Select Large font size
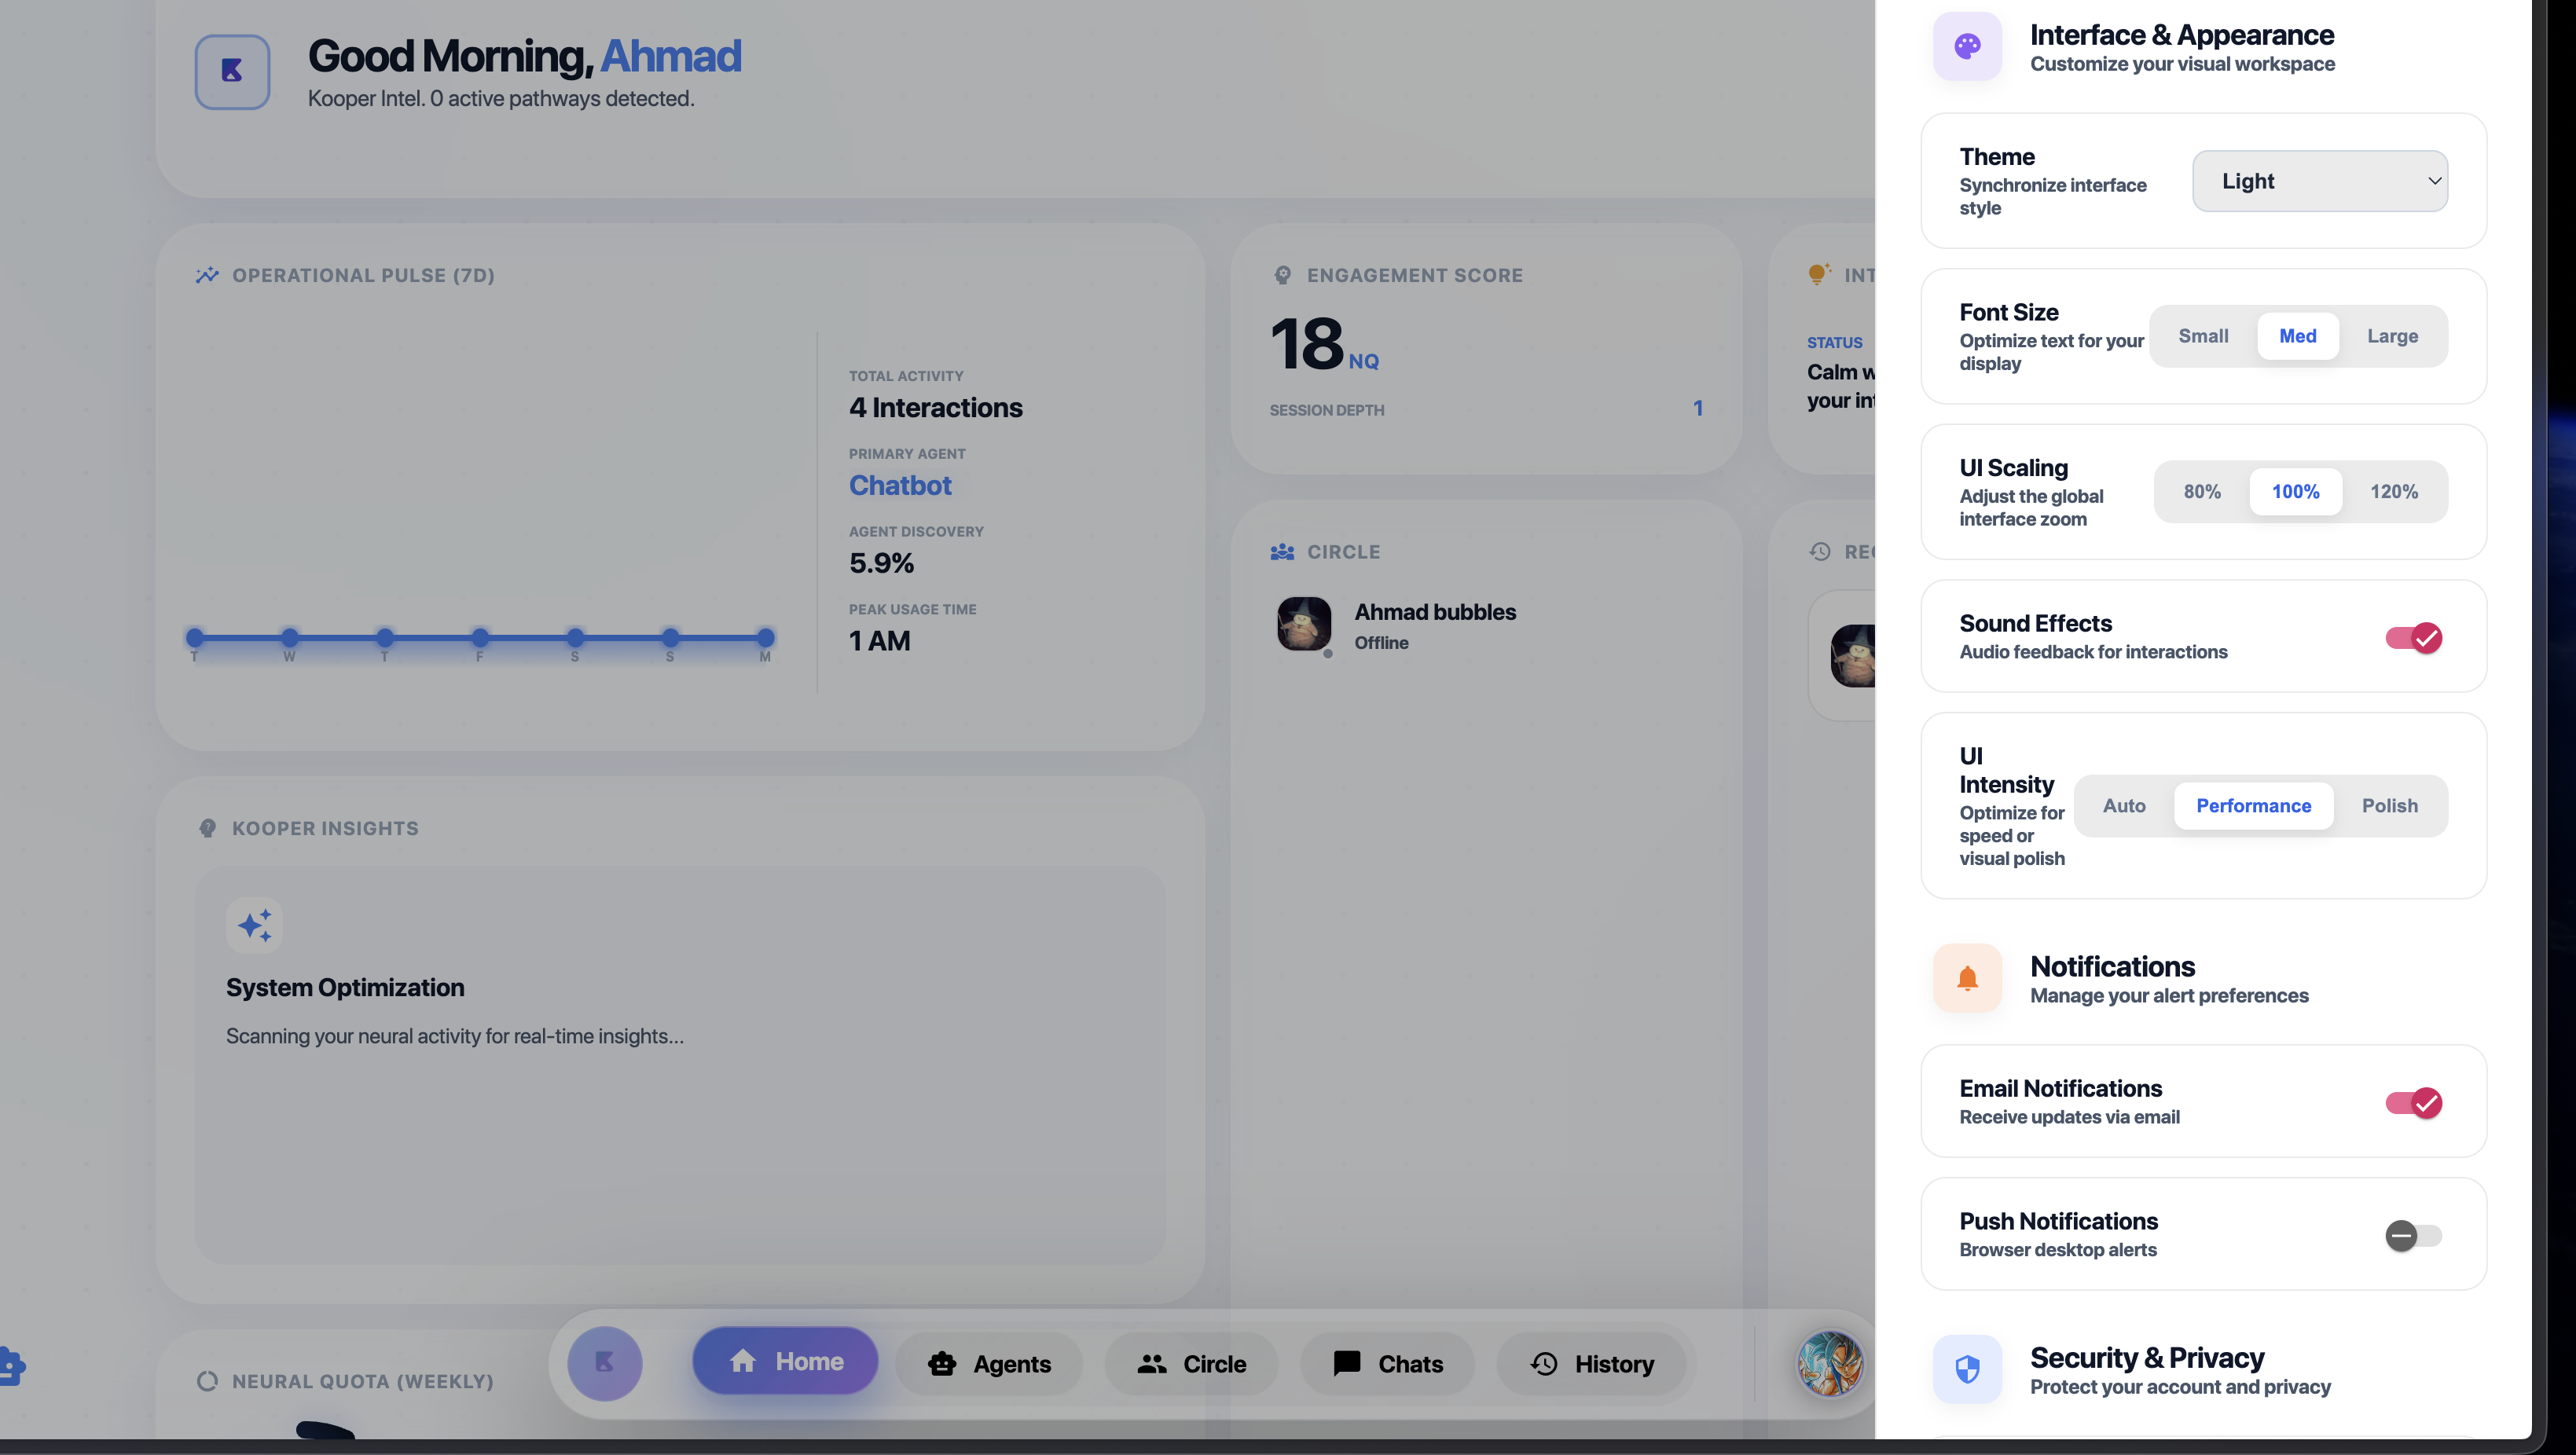Viewport: 2576px width, 1455px height. click(2392, 336)
